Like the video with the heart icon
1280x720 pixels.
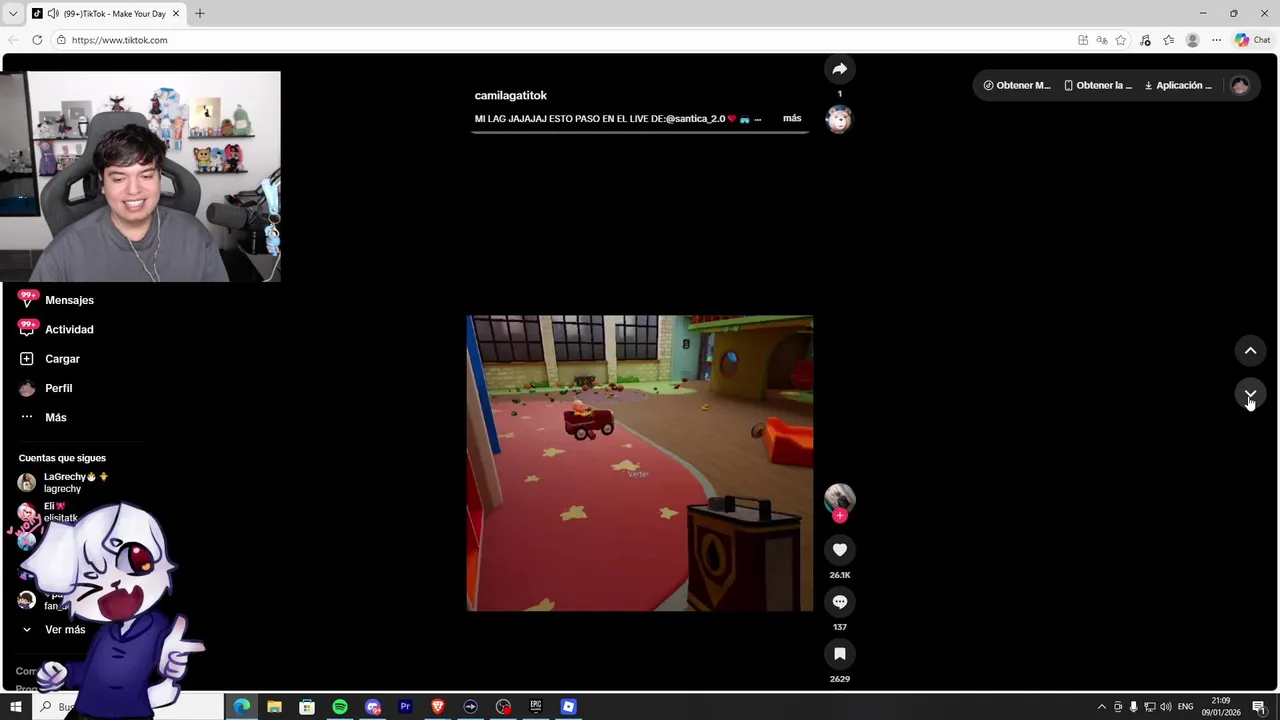tap(839, 550)
